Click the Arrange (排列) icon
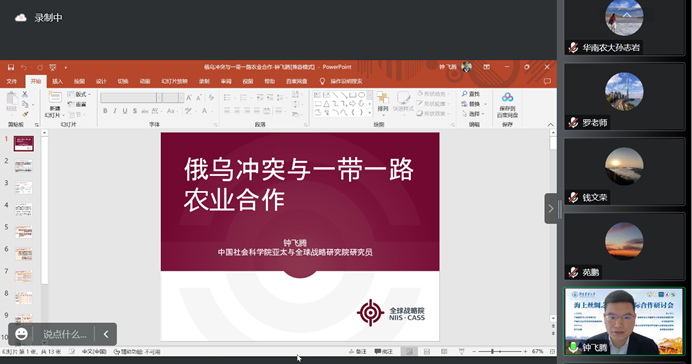Screen dimensions: 692x364 click(x=383, y=98)
